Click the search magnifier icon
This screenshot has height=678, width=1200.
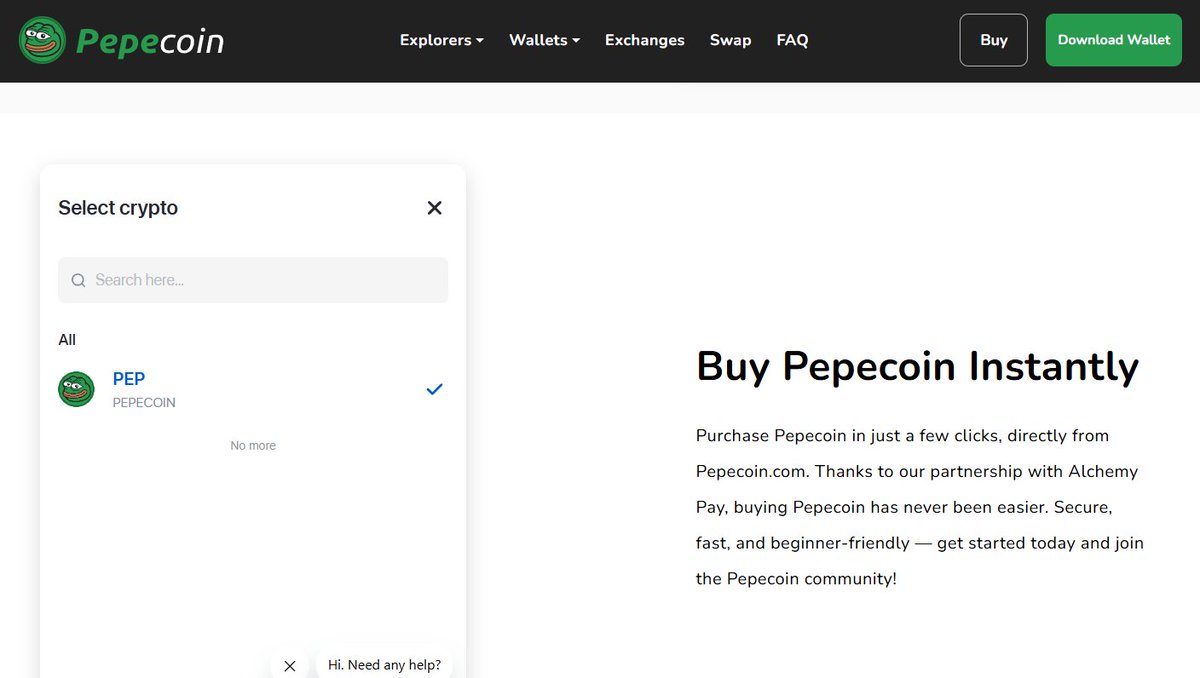point(78,281)
